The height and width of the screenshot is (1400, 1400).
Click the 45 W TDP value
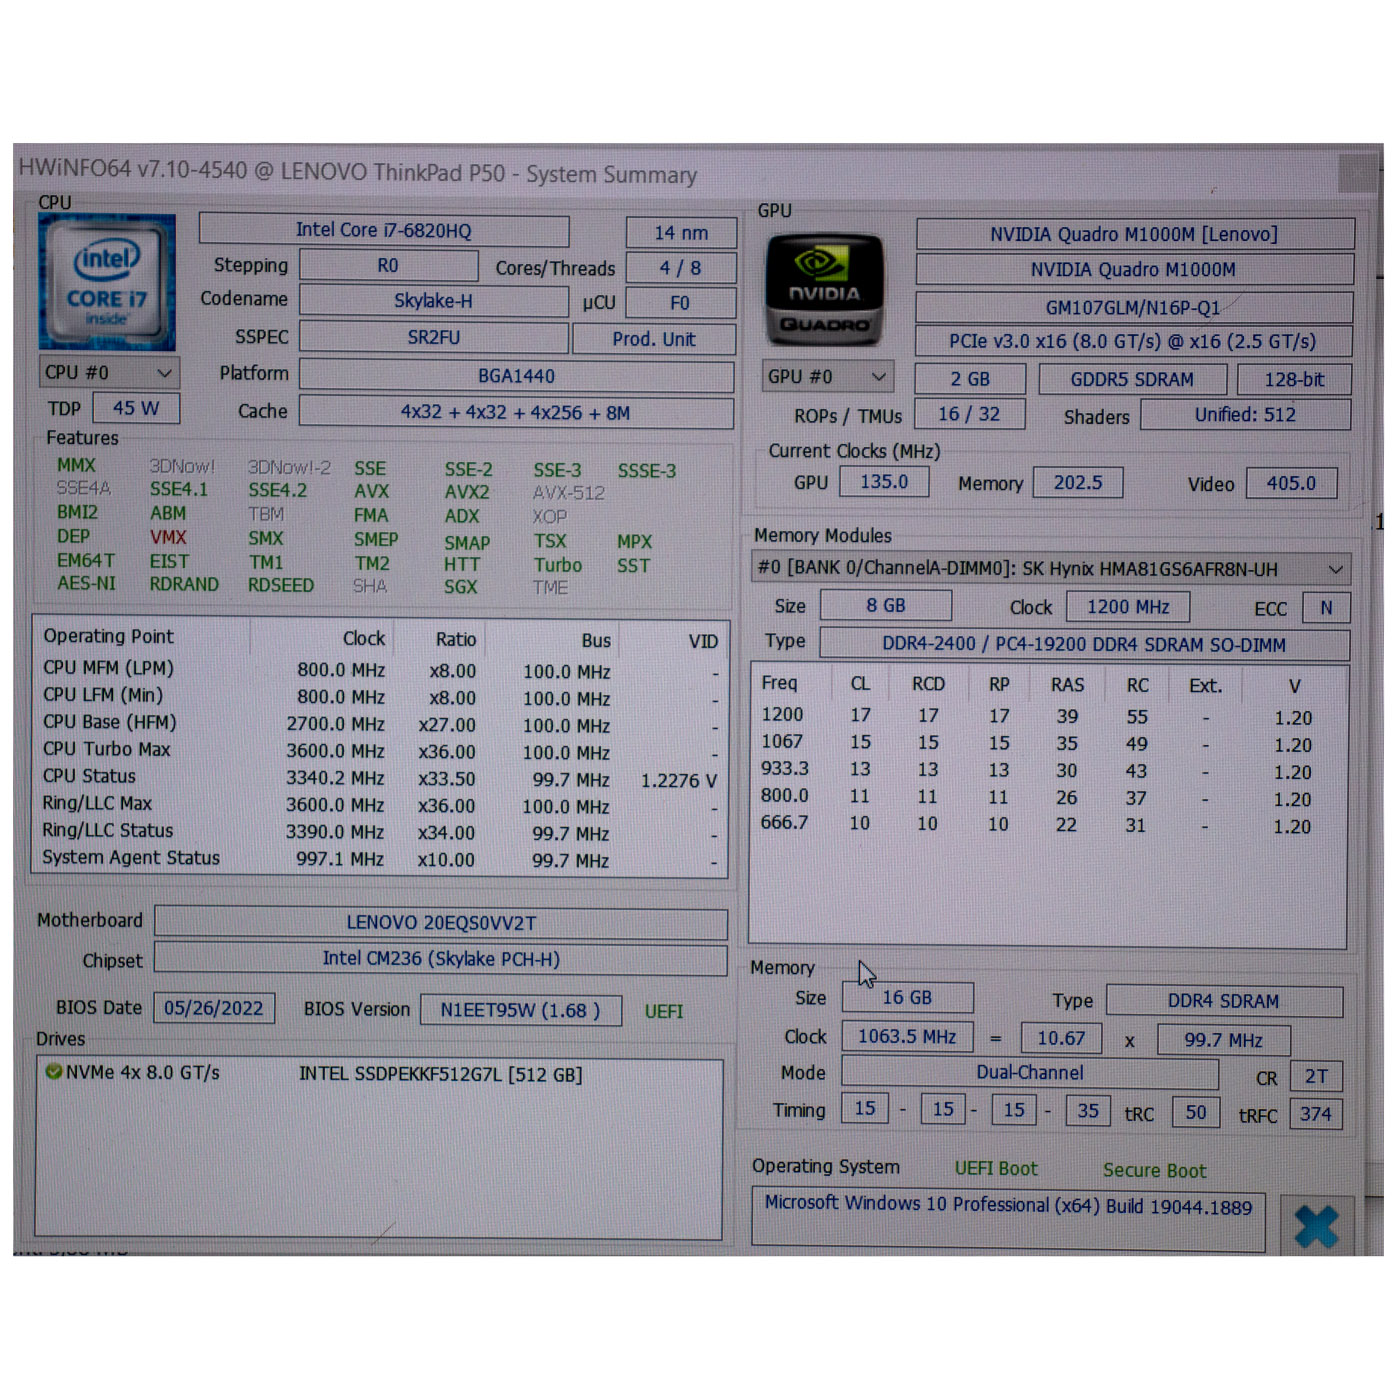136,408
